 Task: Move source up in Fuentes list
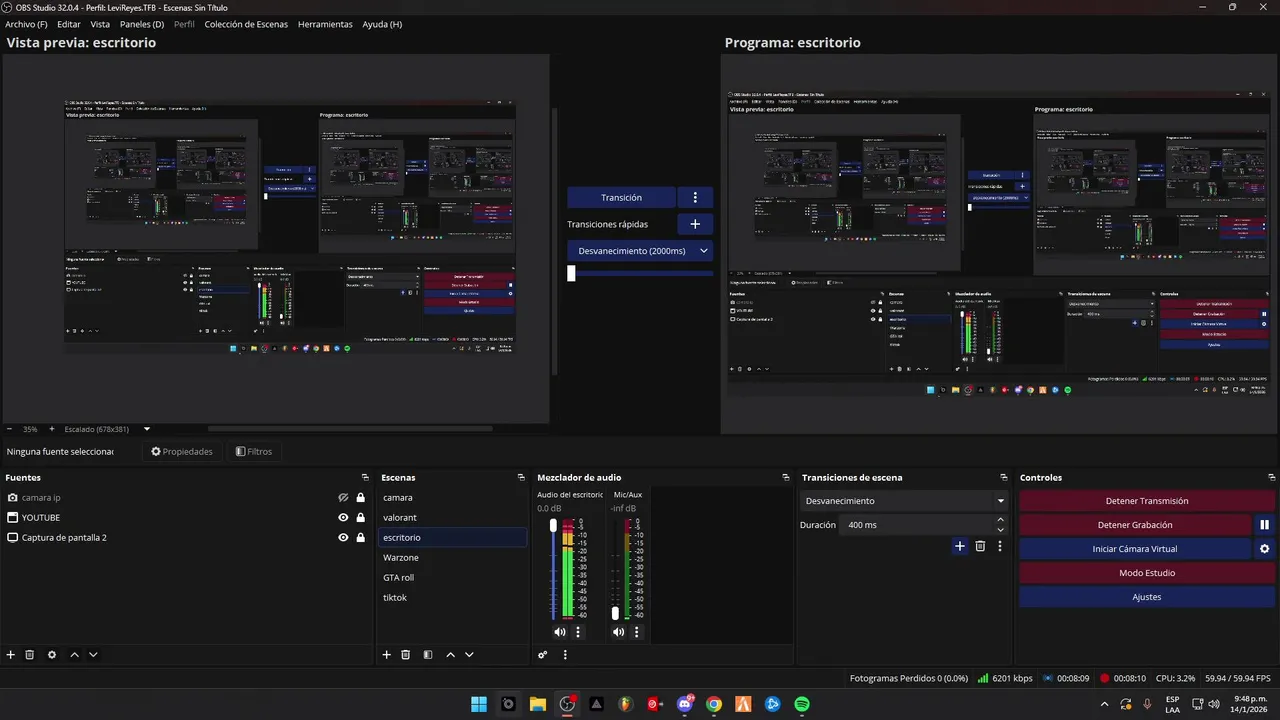74,655
